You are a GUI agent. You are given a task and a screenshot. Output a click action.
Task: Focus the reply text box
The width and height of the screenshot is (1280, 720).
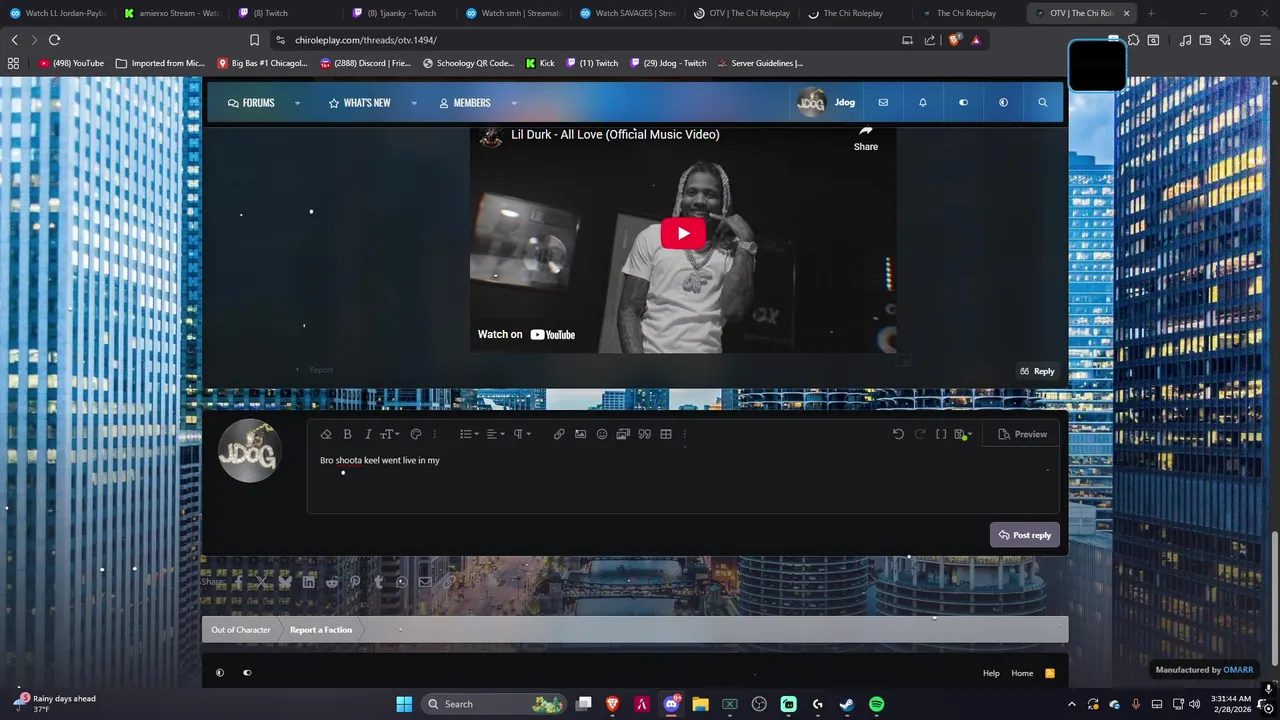683,480
